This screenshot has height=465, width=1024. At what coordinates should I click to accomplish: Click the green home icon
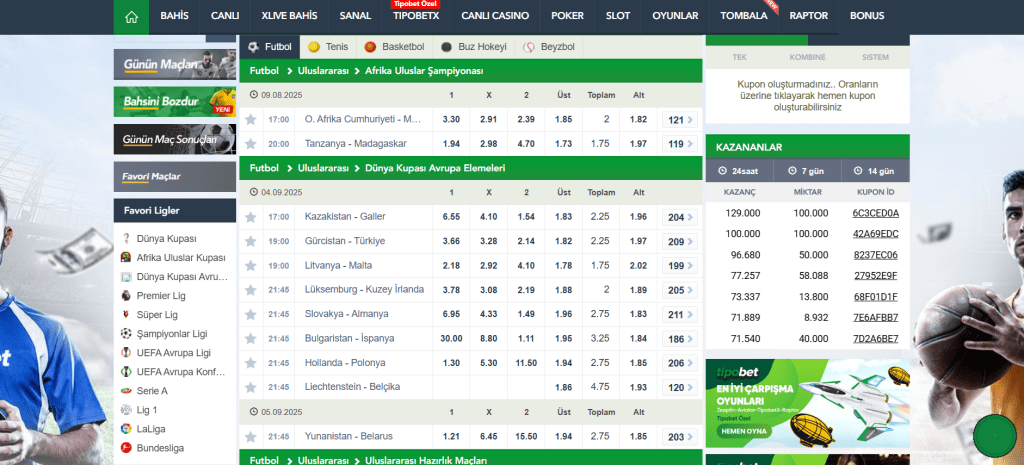point(130,16)
